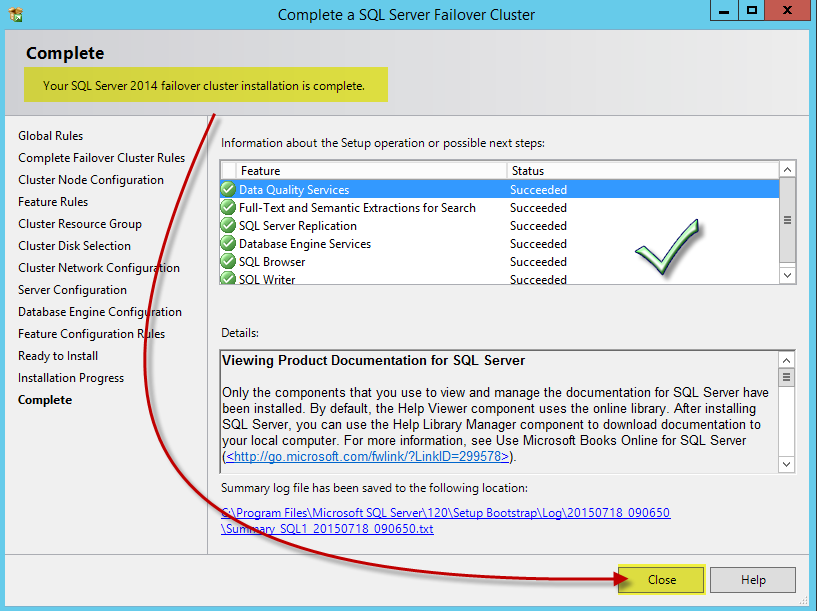Open the summary log file path link
Image resolution: width=817 pixels, height=611 pixels.
(x=445, y=521)
